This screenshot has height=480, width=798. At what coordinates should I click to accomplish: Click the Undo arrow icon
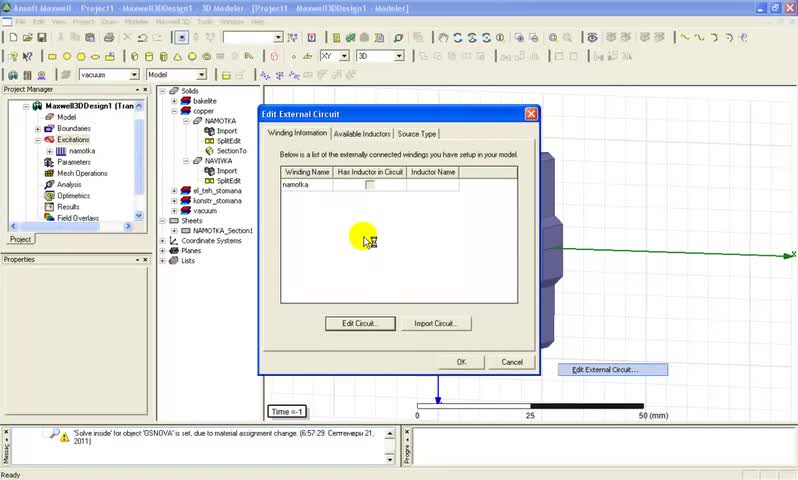point(142,38)
